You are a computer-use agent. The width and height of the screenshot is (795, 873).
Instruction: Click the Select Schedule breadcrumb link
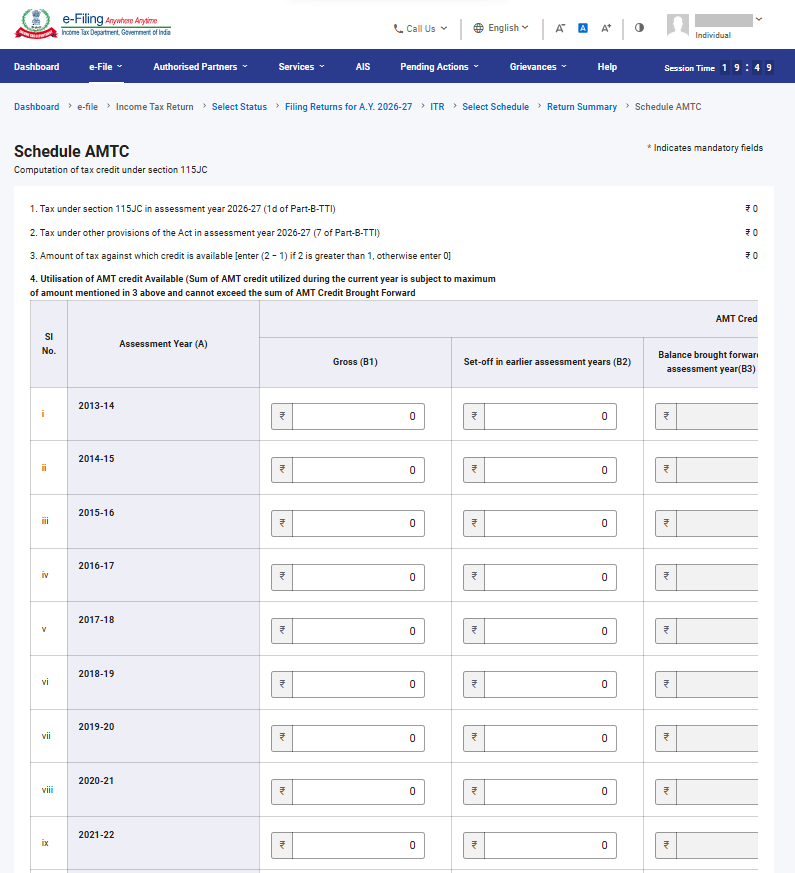click(495, 107)
